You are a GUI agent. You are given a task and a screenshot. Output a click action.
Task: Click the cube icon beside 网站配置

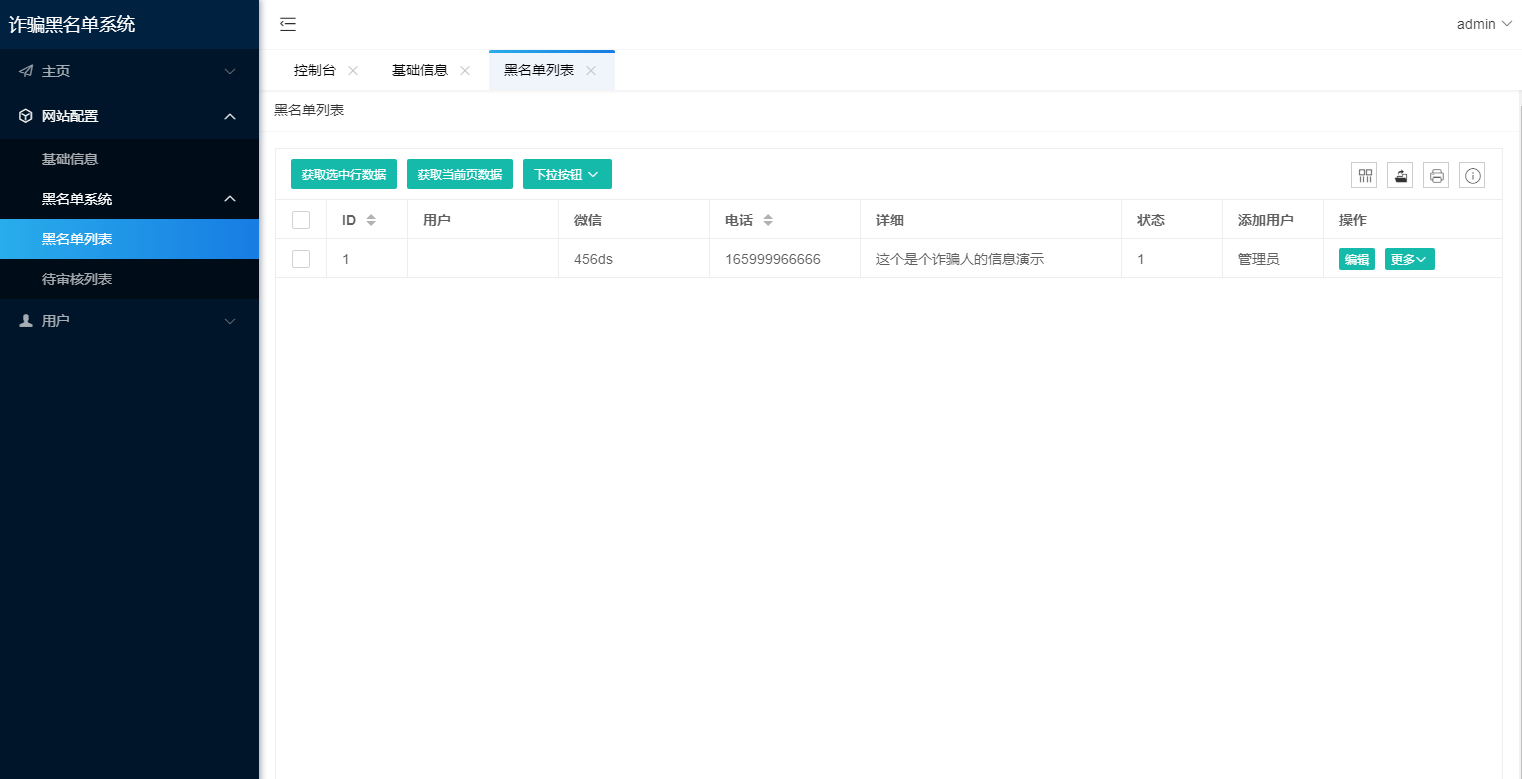click(x=26, y=116)
